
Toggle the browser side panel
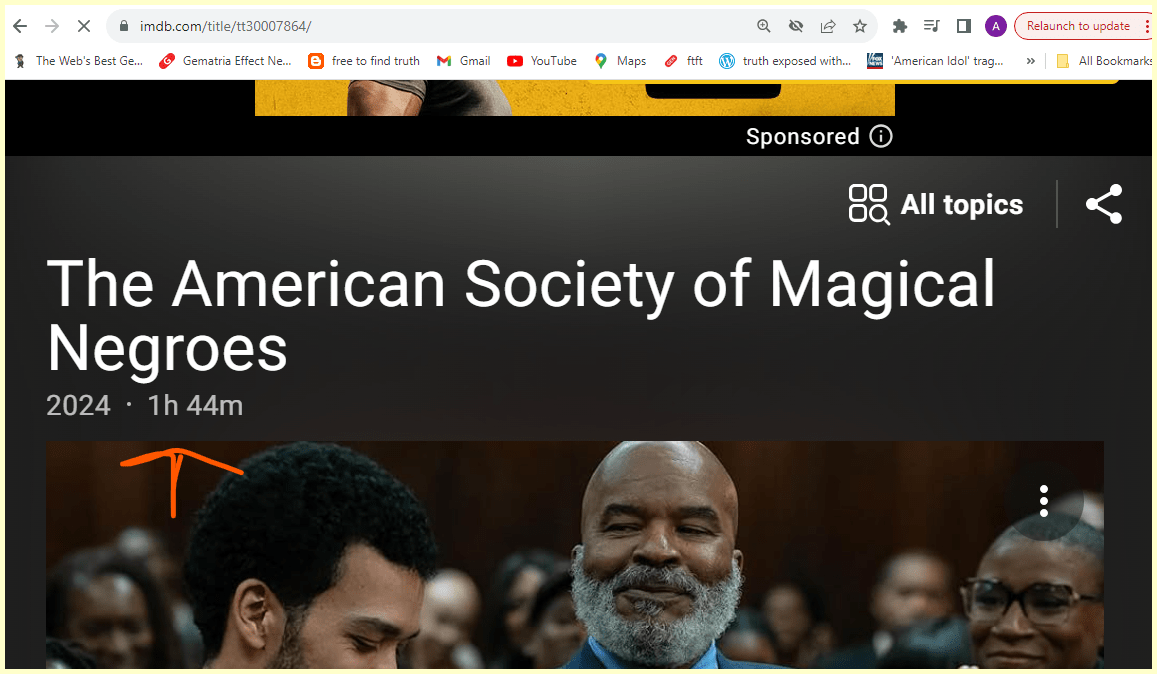click(964, 27)
